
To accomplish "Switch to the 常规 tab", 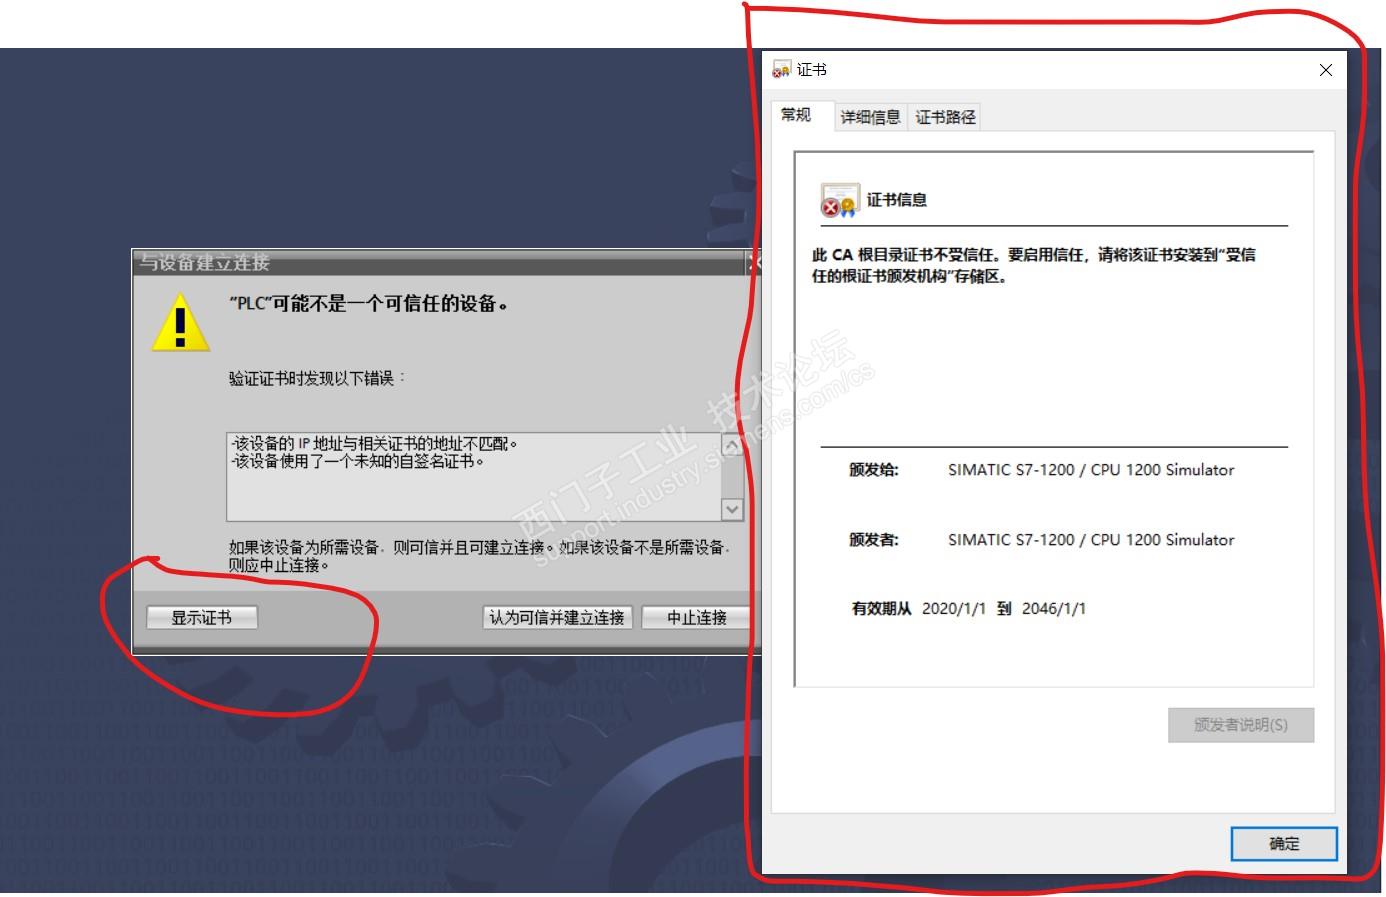I will point(796,115).
